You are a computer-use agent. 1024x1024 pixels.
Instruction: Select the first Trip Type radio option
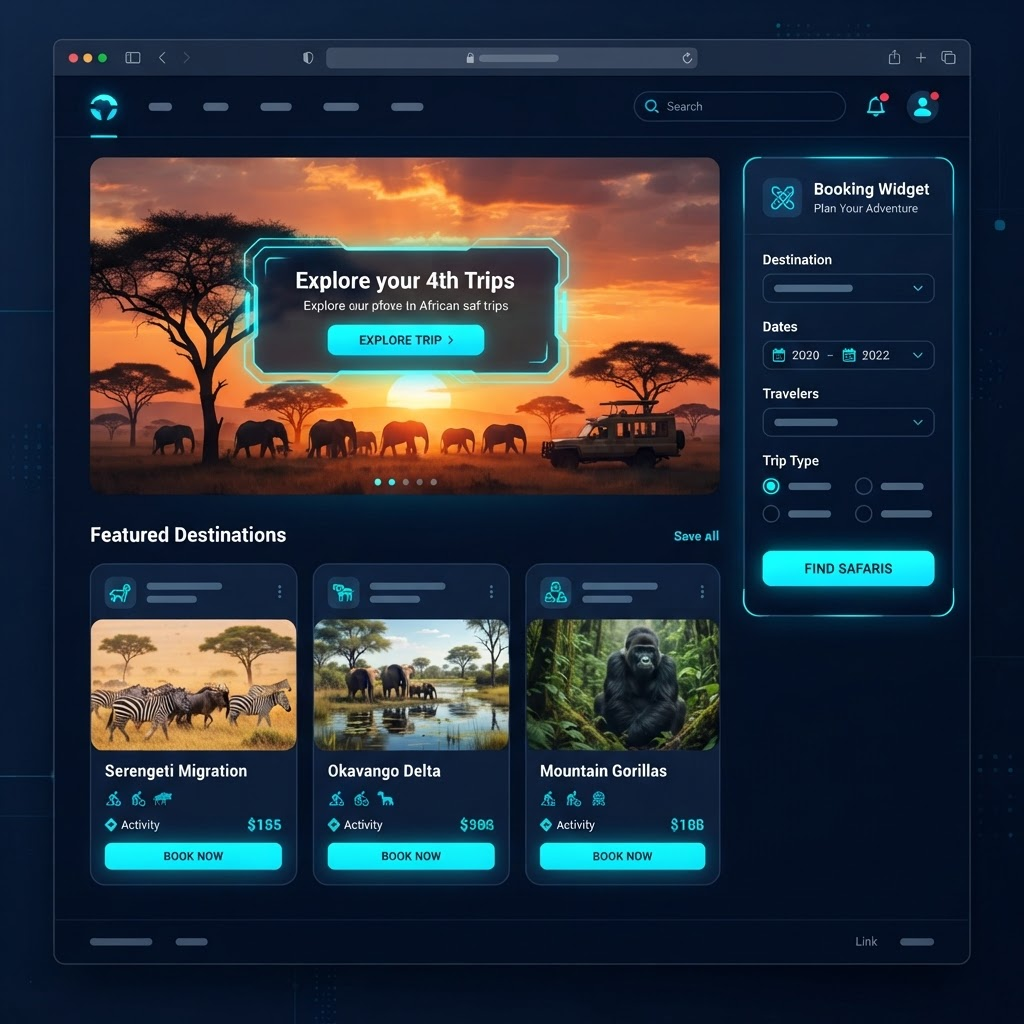tap(771, 486)
